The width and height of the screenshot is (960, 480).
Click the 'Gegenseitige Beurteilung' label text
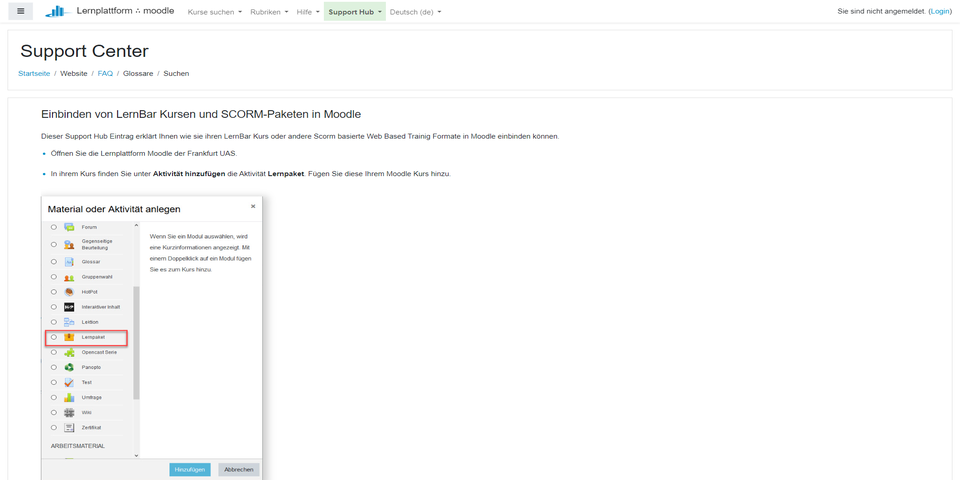coord(97,244)
